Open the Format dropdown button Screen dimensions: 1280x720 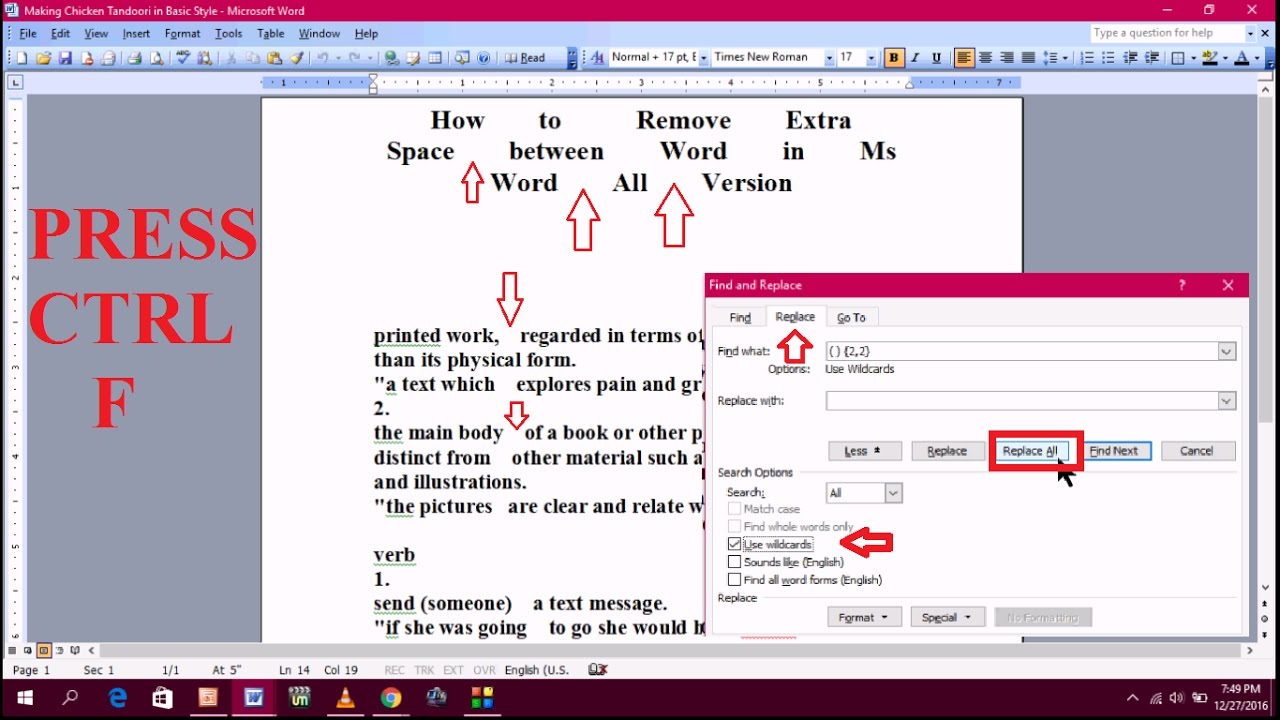point(864,618)
